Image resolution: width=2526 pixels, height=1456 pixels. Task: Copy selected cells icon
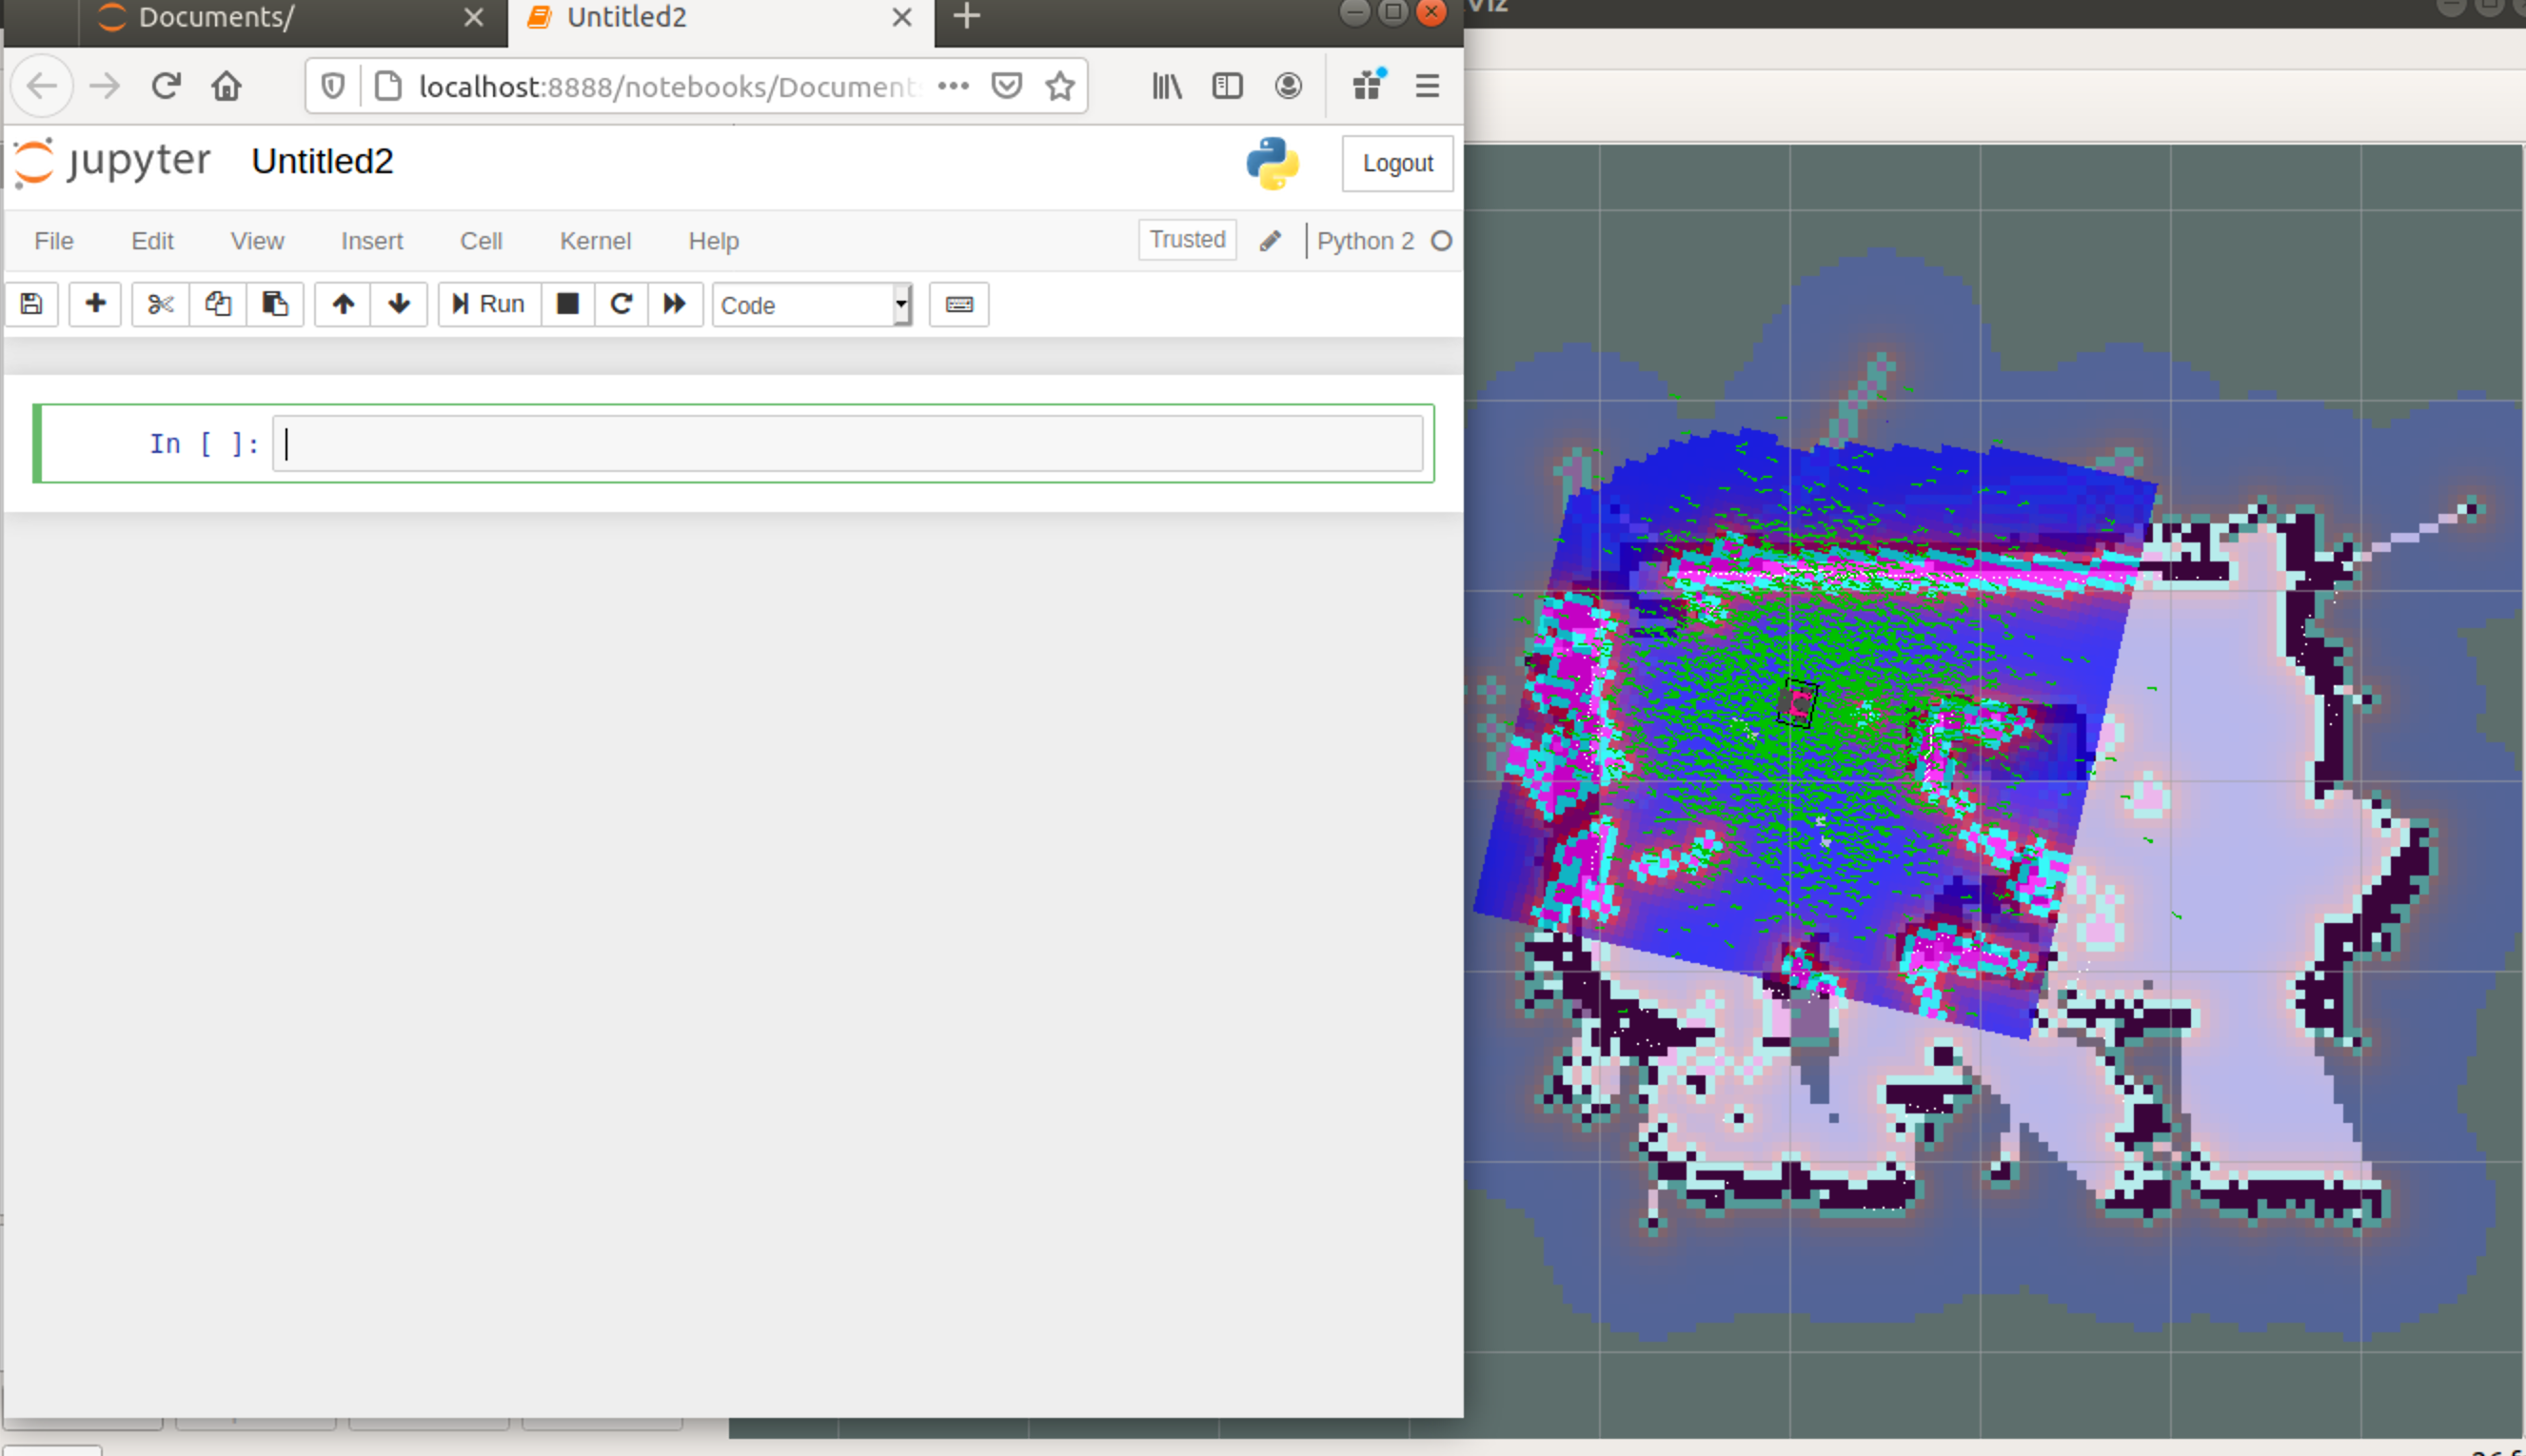[218, 304]
